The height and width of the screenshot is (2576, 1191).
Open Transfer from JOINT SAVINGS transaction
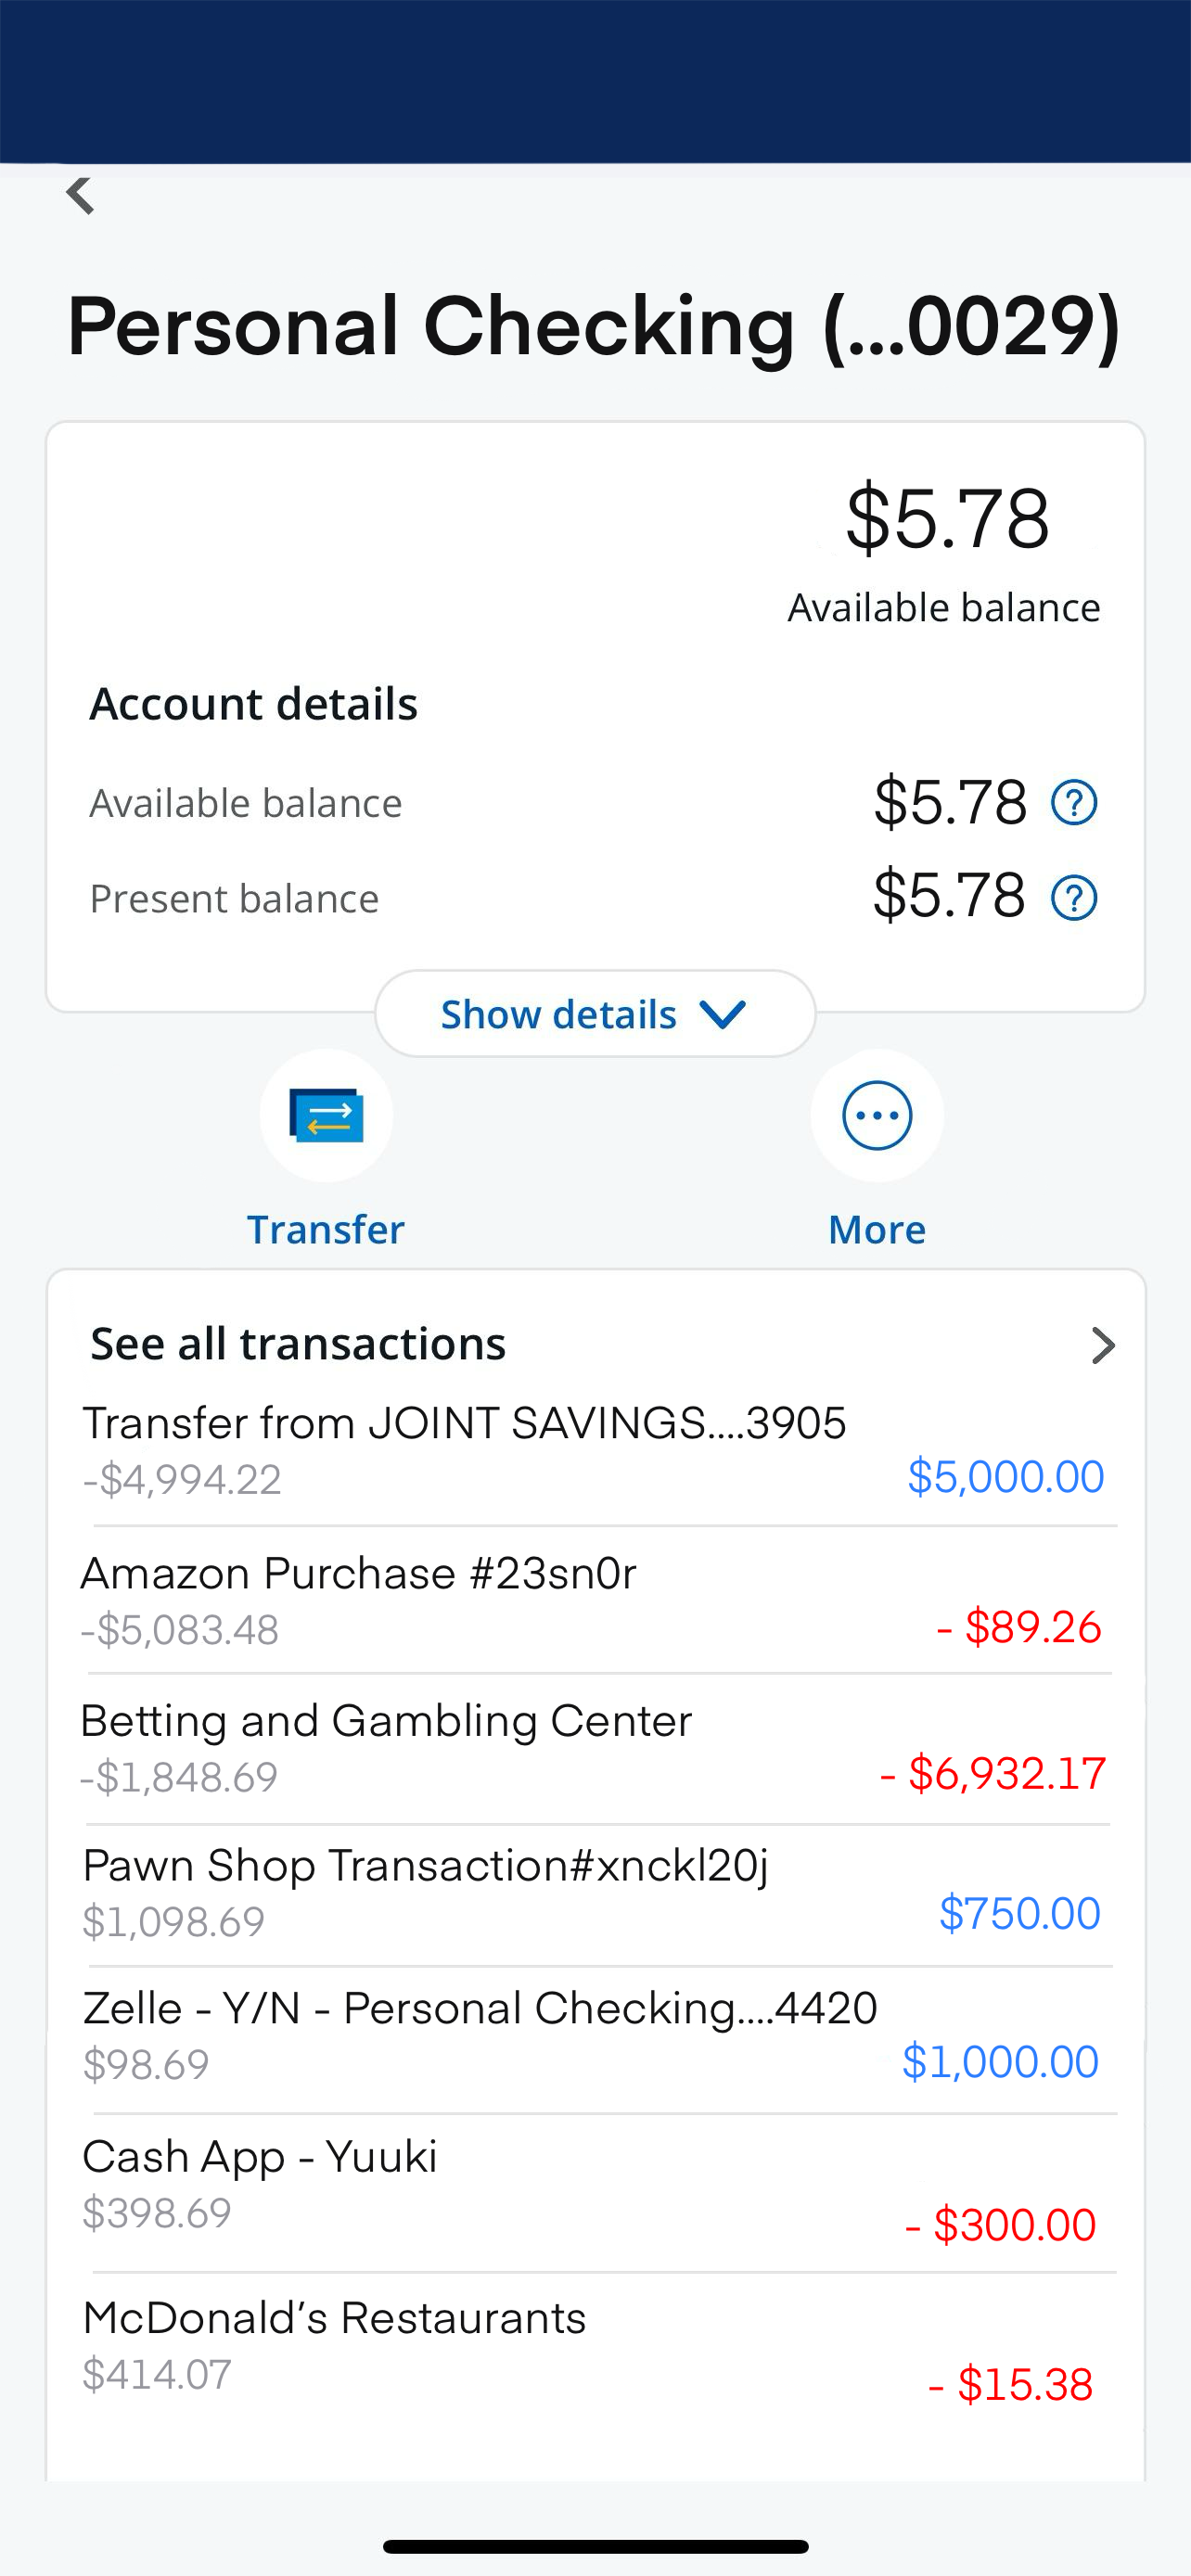point(464,1424)
